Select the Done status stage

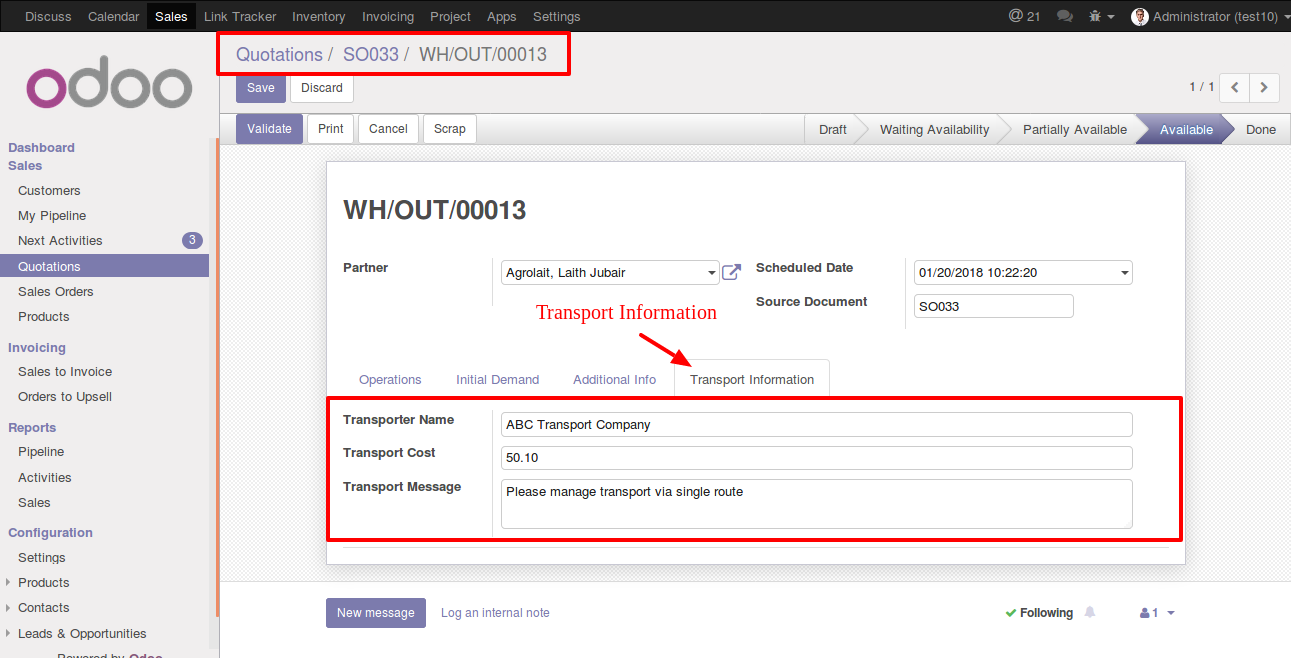[x=1260, y=130]
